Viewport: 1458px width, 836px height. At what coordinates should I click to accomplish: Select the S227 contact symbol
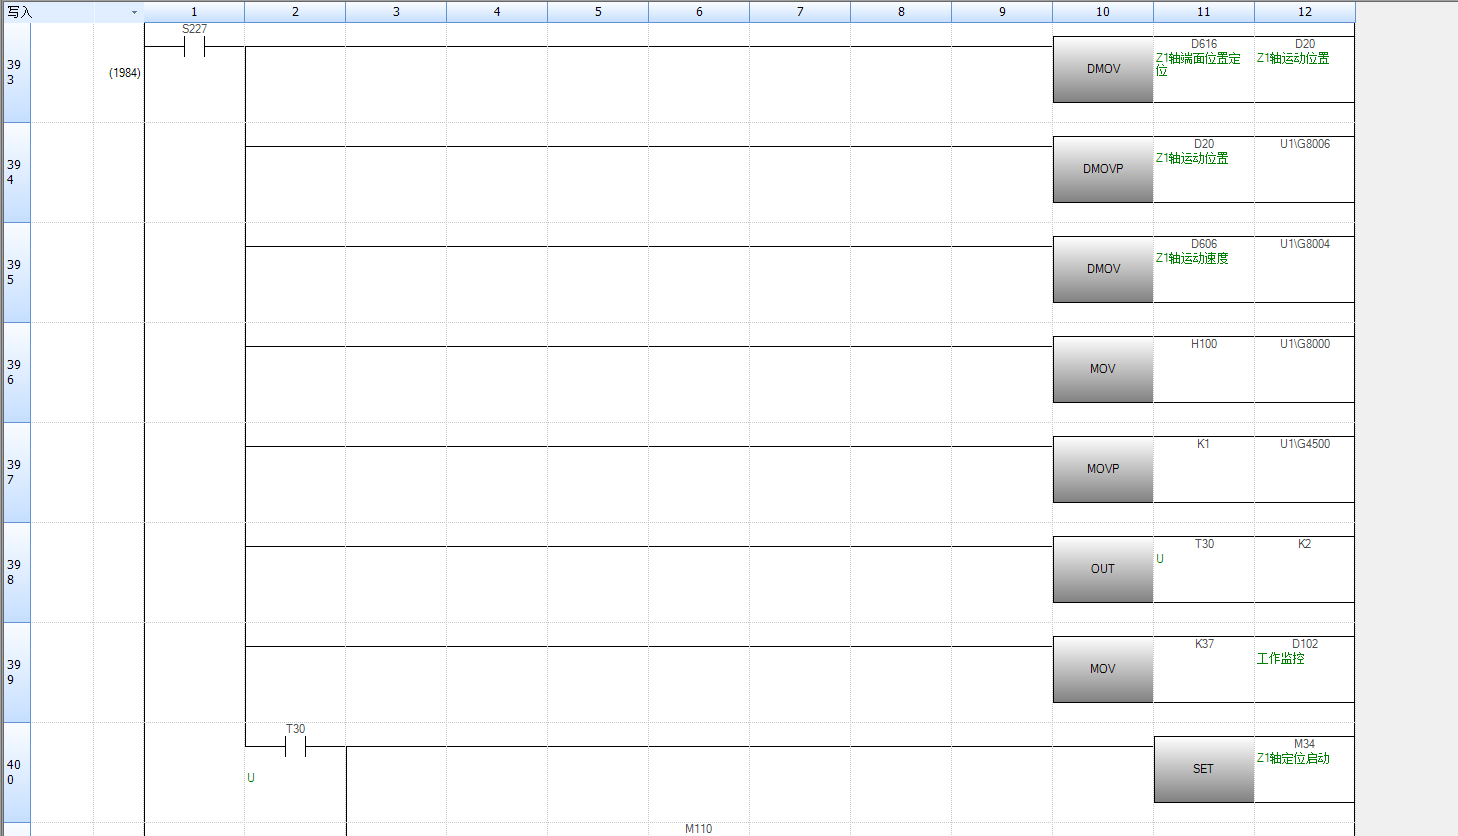(x=194, y=46)
